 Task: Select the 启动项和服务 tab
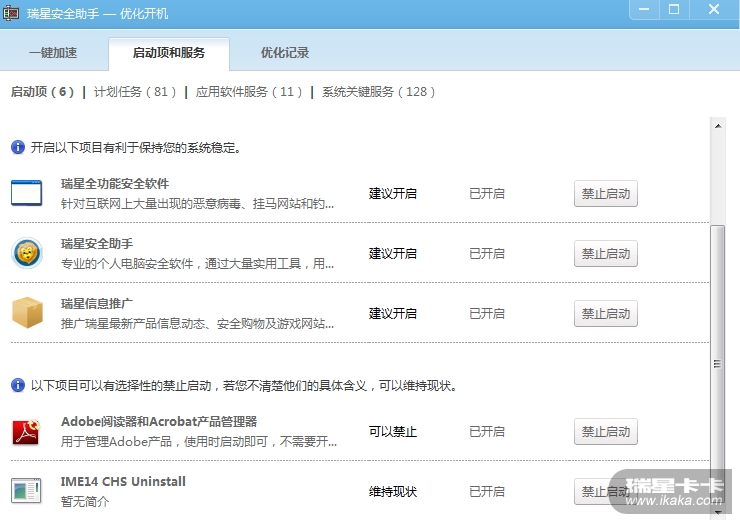pos(169,52)
